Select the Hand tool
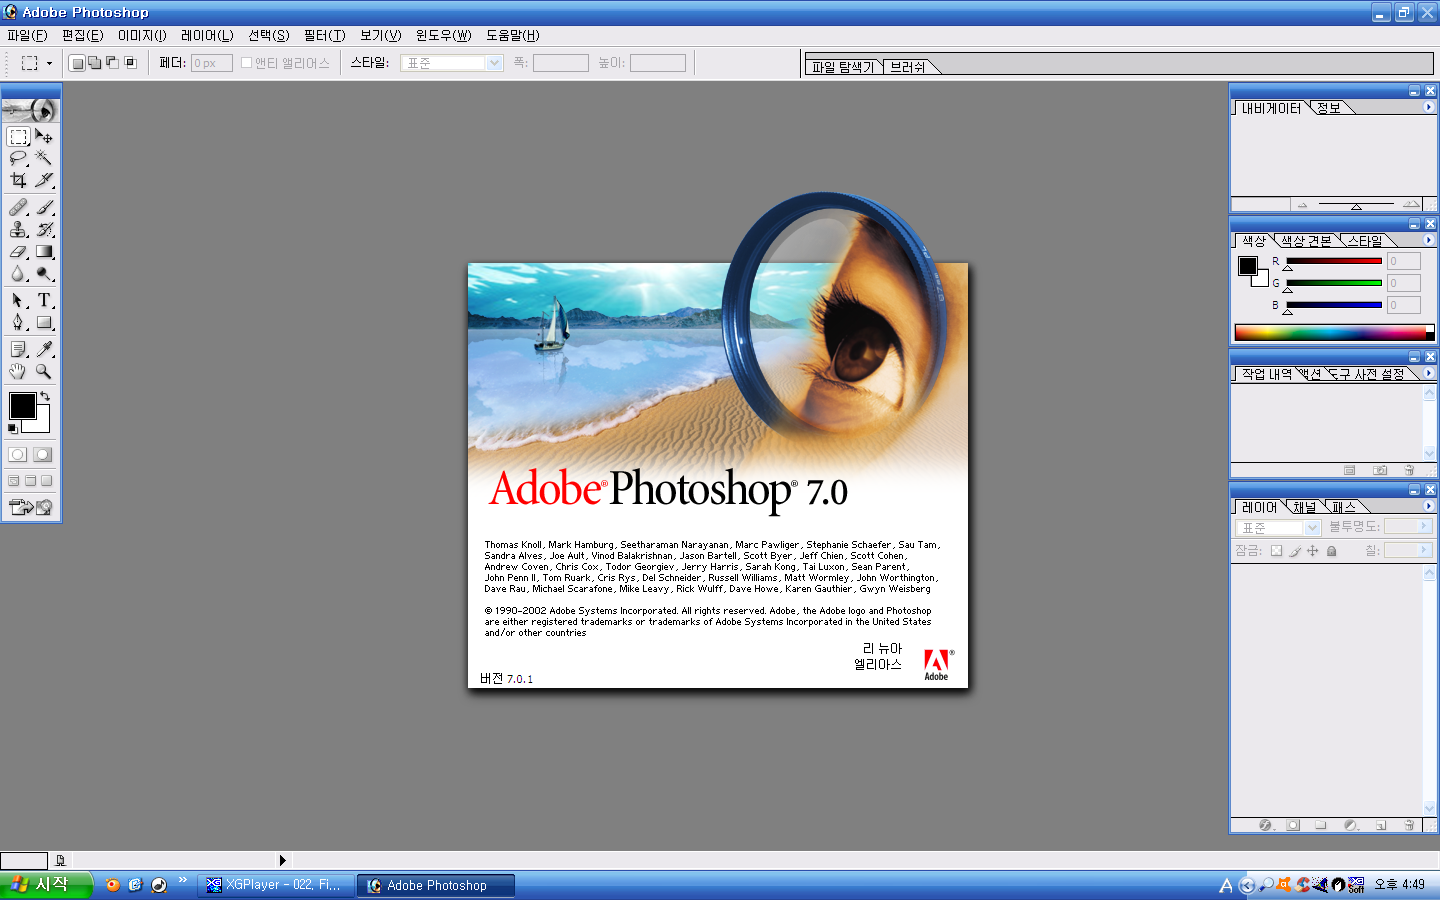Image resolution: width=1440 pixels, height=900 pixels. [x=18, y=371]
